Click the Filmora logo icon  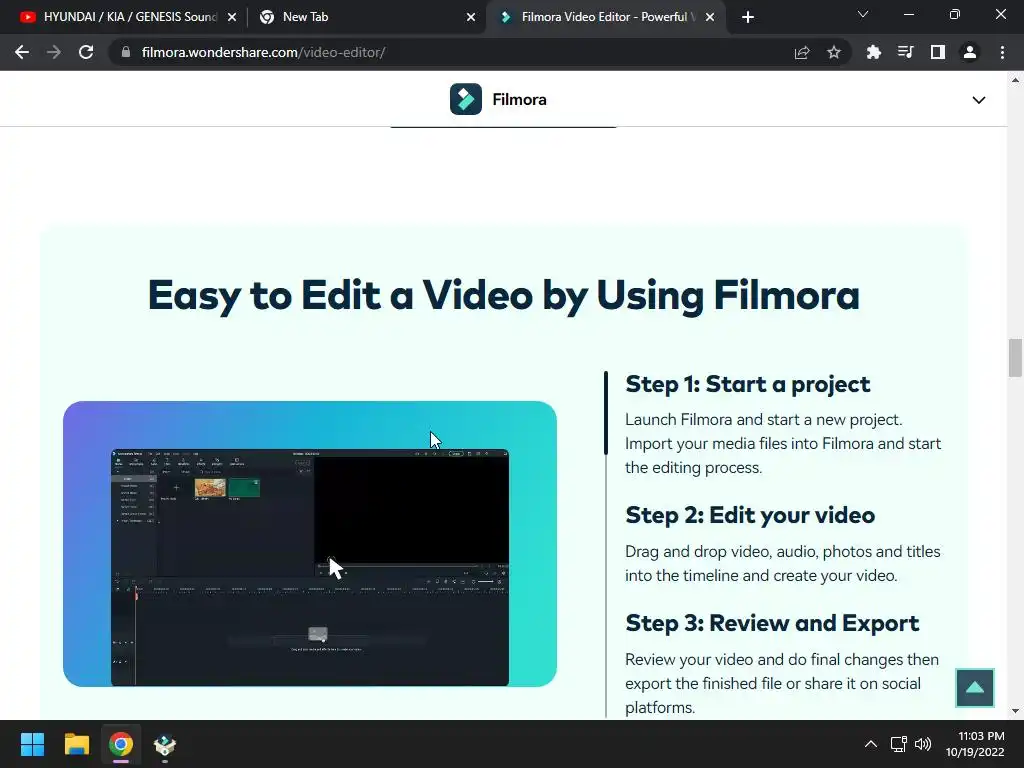click(466, 99)
